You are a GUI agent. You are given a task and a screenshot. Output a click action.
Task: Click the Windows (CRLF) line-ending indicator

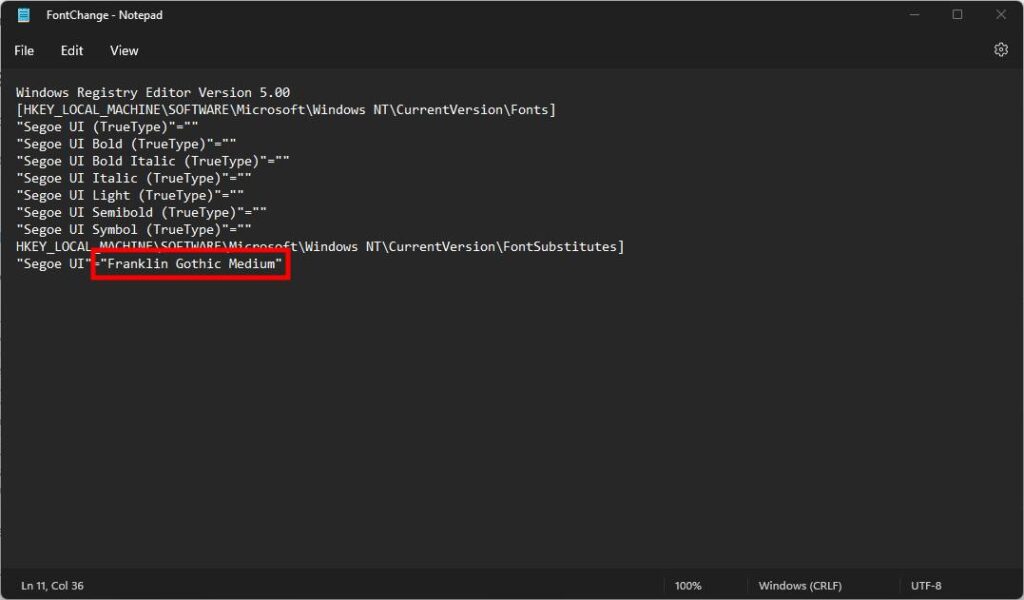802,585
